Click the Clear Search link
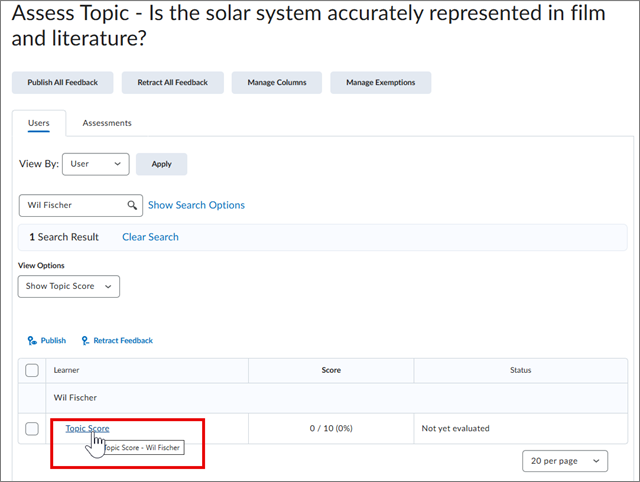The width and height of the screenshot is (640, 482). 150,237
